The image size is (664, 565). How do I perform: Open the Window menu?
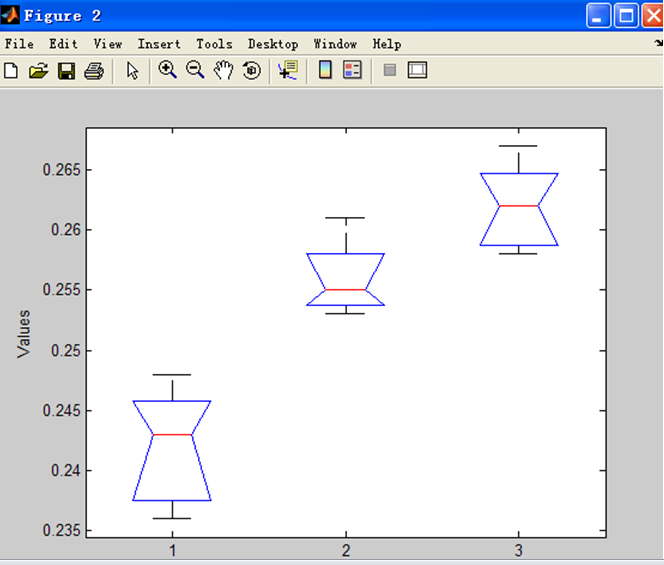pyautogui.click(x=335, y=44)
